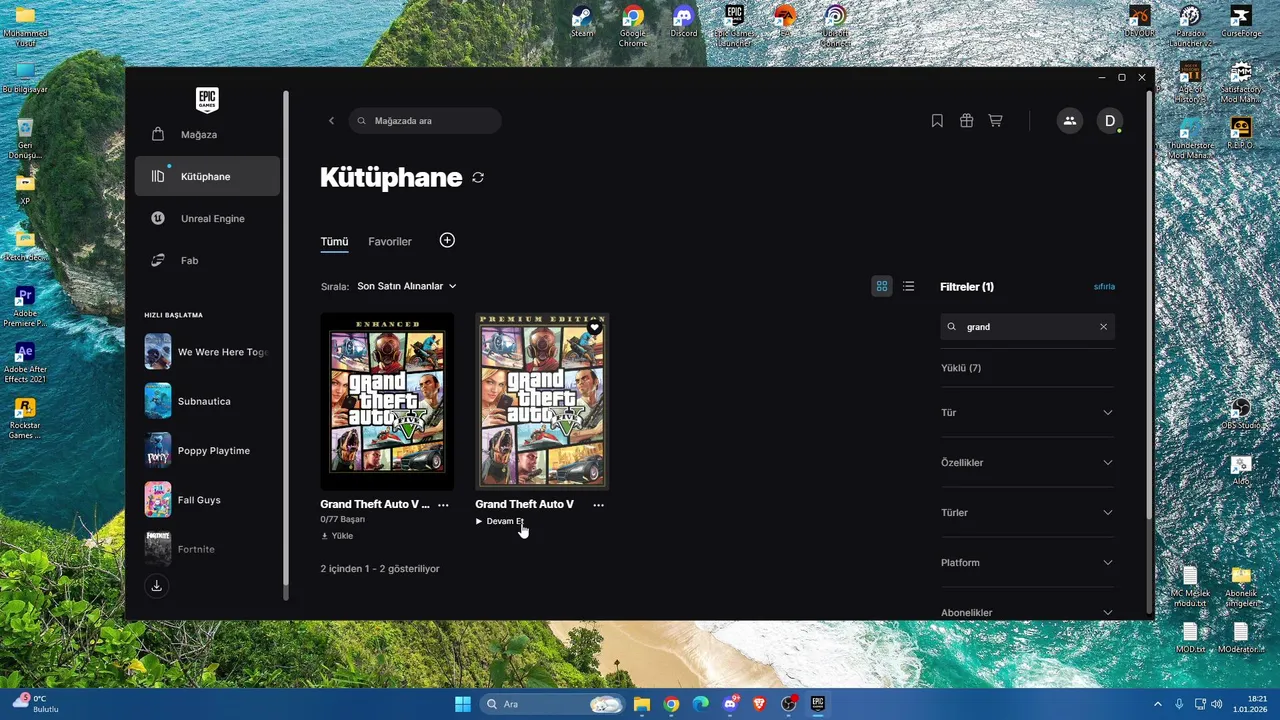Open options menu for Grand Theft Auto V

tap(598, 505)
